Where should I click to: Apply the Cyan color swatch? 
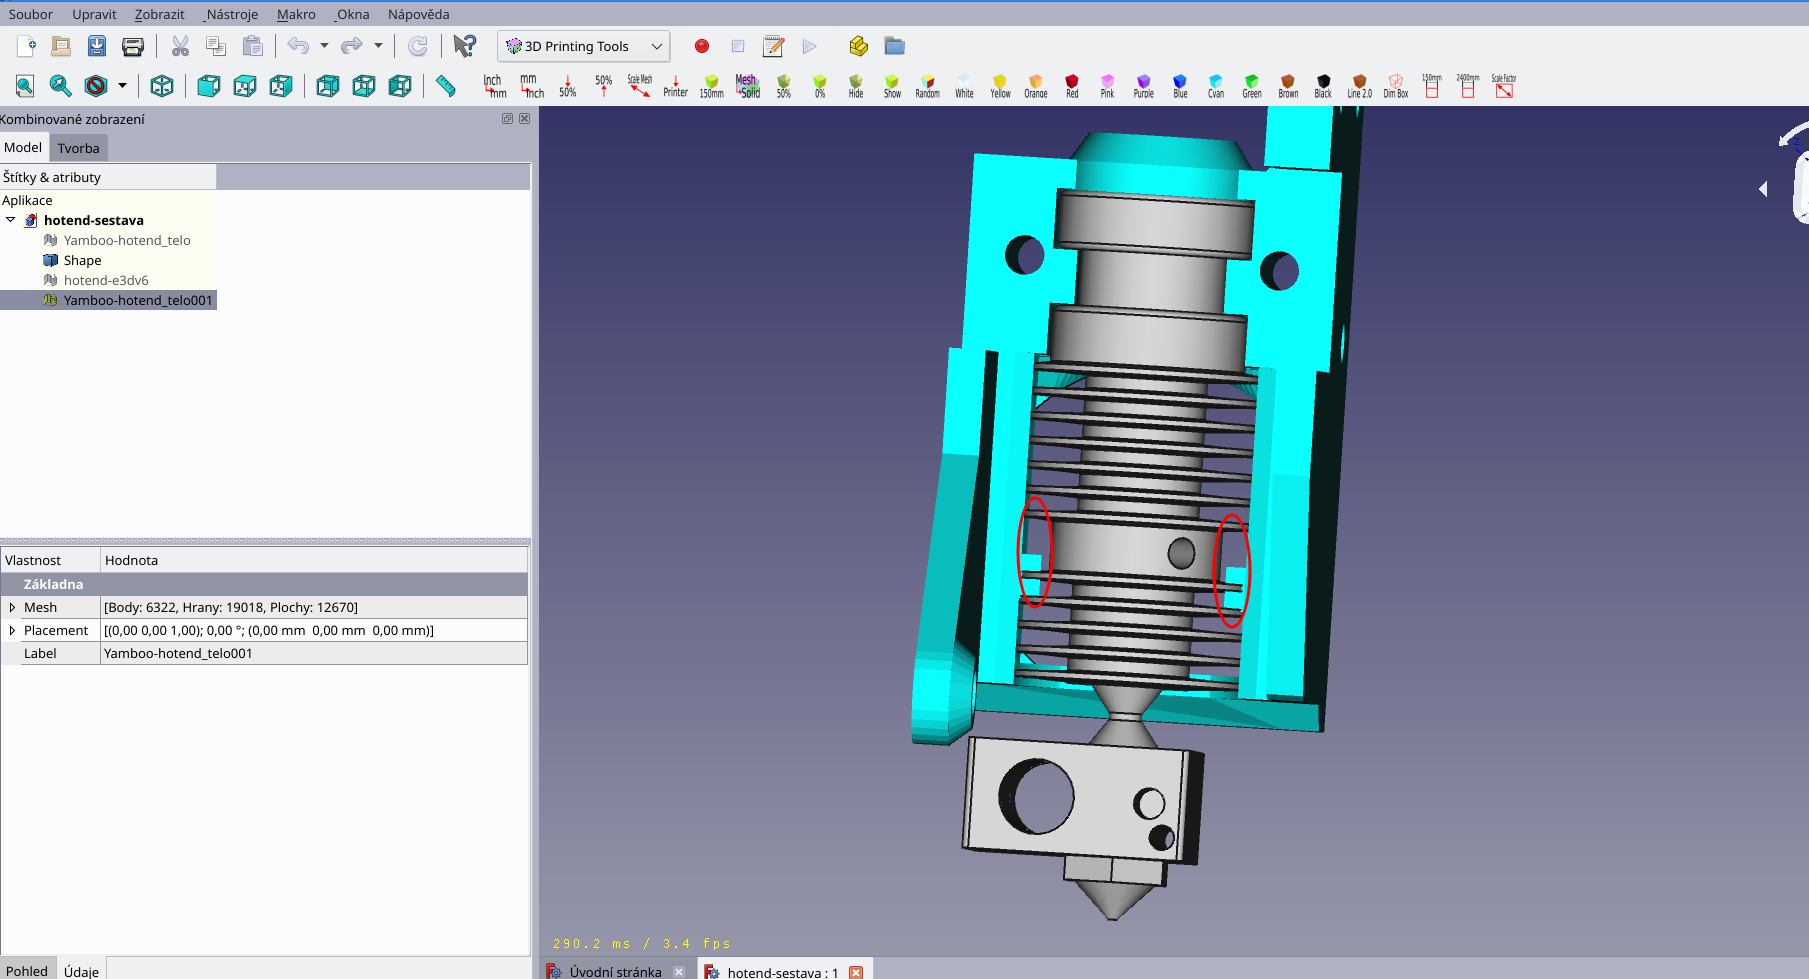click(1215, 86)
